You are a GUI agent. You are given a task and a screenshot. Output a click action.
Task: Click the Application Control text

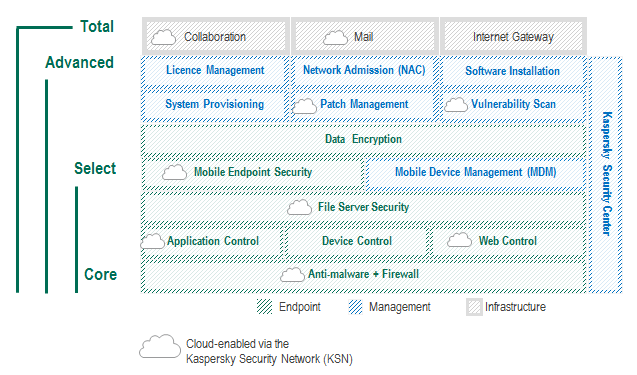coord(213,241)
